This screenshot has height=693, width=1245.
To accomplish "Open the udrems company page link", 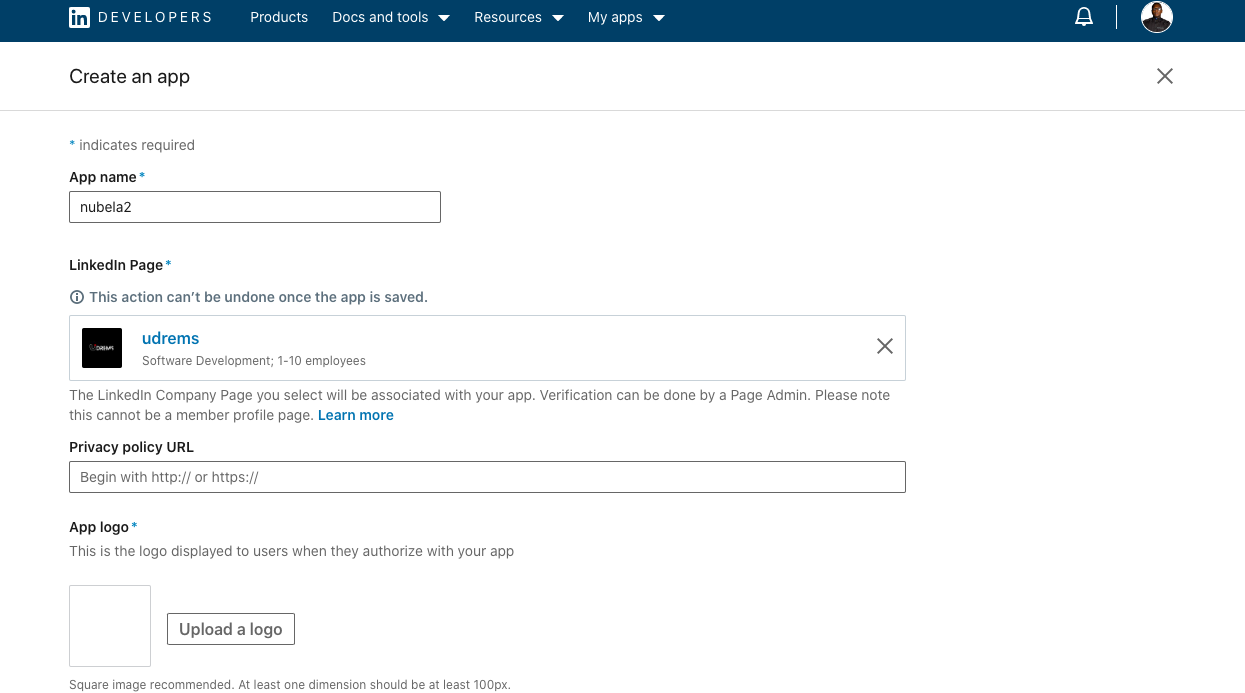I will (171, 338).
